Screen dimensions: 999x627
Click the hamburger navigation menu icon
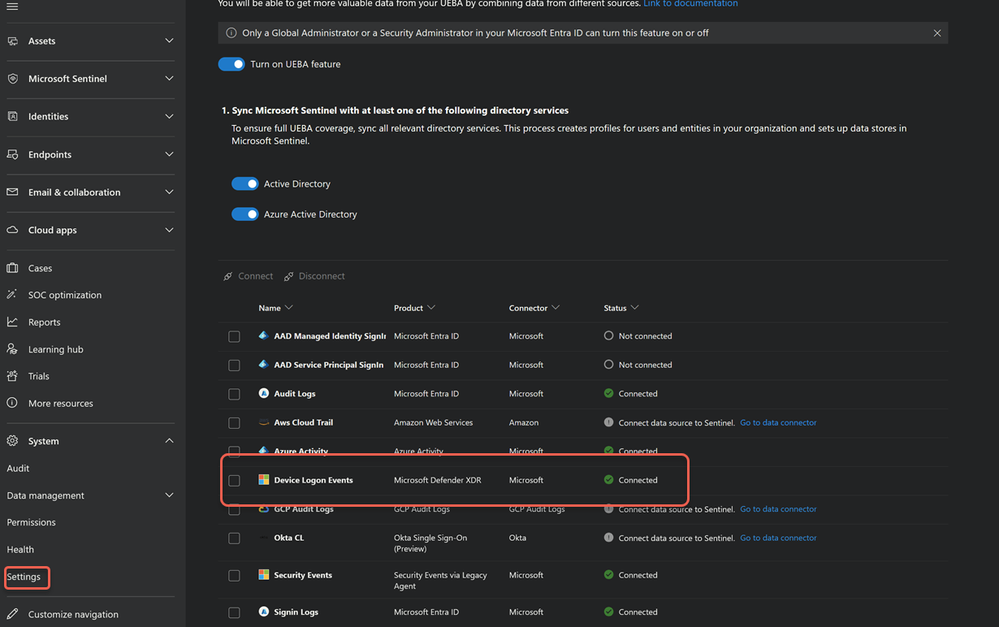13,6
